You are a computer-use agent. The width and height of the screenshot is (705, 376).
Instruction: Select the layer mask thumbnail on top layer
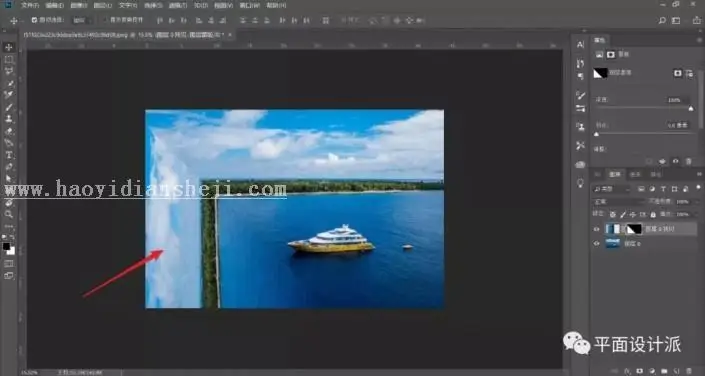tap(634, 229)
